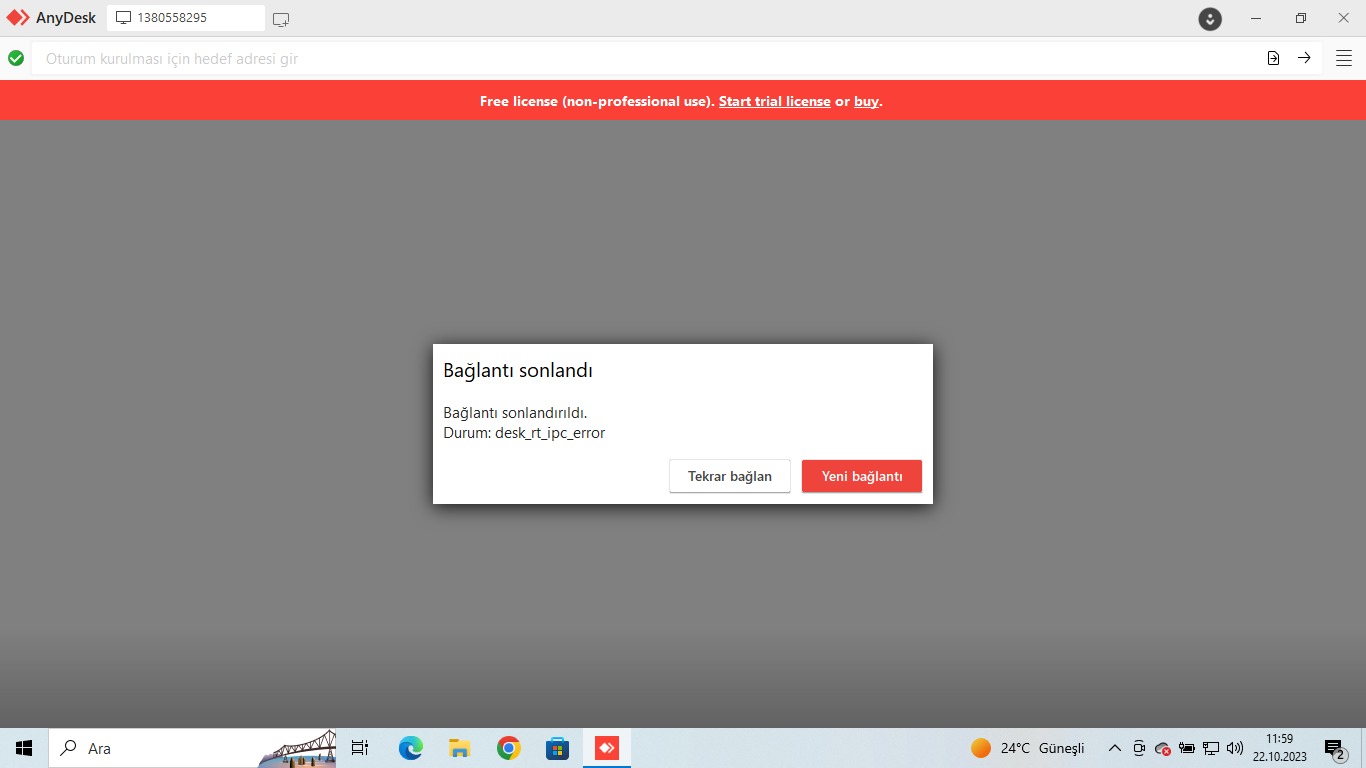
Task: Open File Explorer from the taskbar
Action: tap(459, 748)
